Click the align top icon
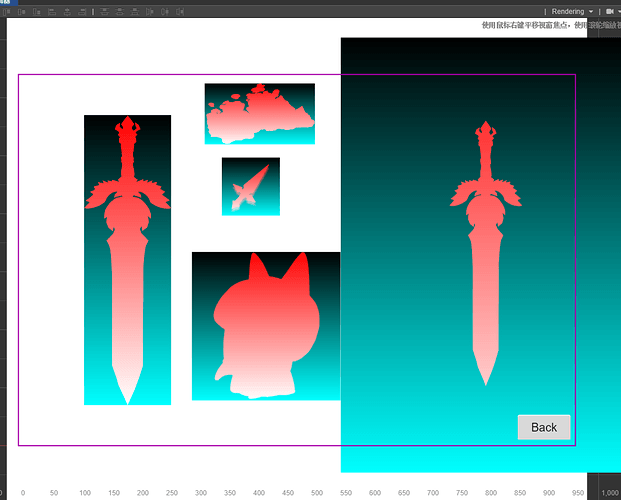The width and height of the screenshot is (621, 500). pyautogui.click(x=6, y=12)
